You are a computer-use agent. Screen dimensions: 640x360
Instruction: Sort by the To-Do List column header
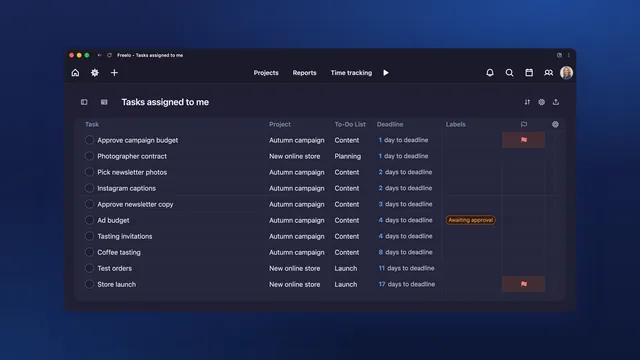[350, 124]
